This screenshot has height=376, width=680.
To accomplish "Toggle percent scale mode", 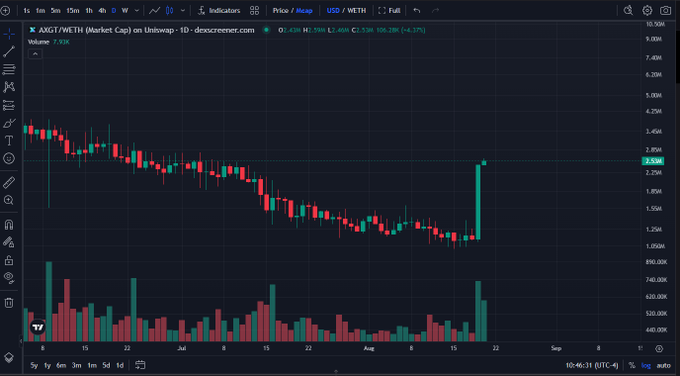I will [x=631, y=365].
